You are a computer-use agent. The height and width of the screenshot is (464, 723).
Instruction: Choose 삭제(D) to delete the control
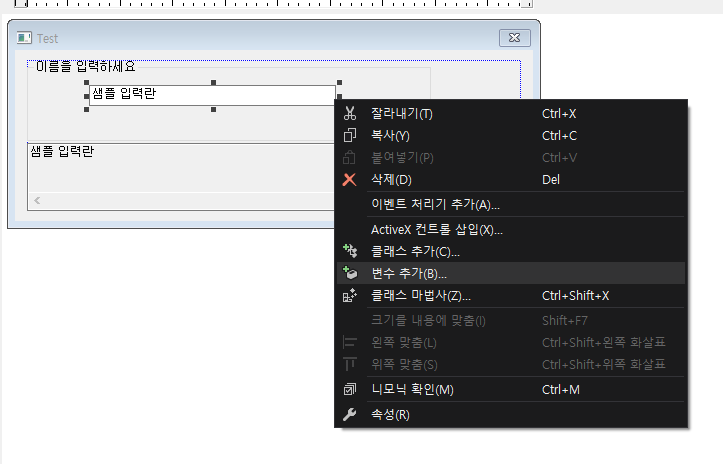(510, 179)
